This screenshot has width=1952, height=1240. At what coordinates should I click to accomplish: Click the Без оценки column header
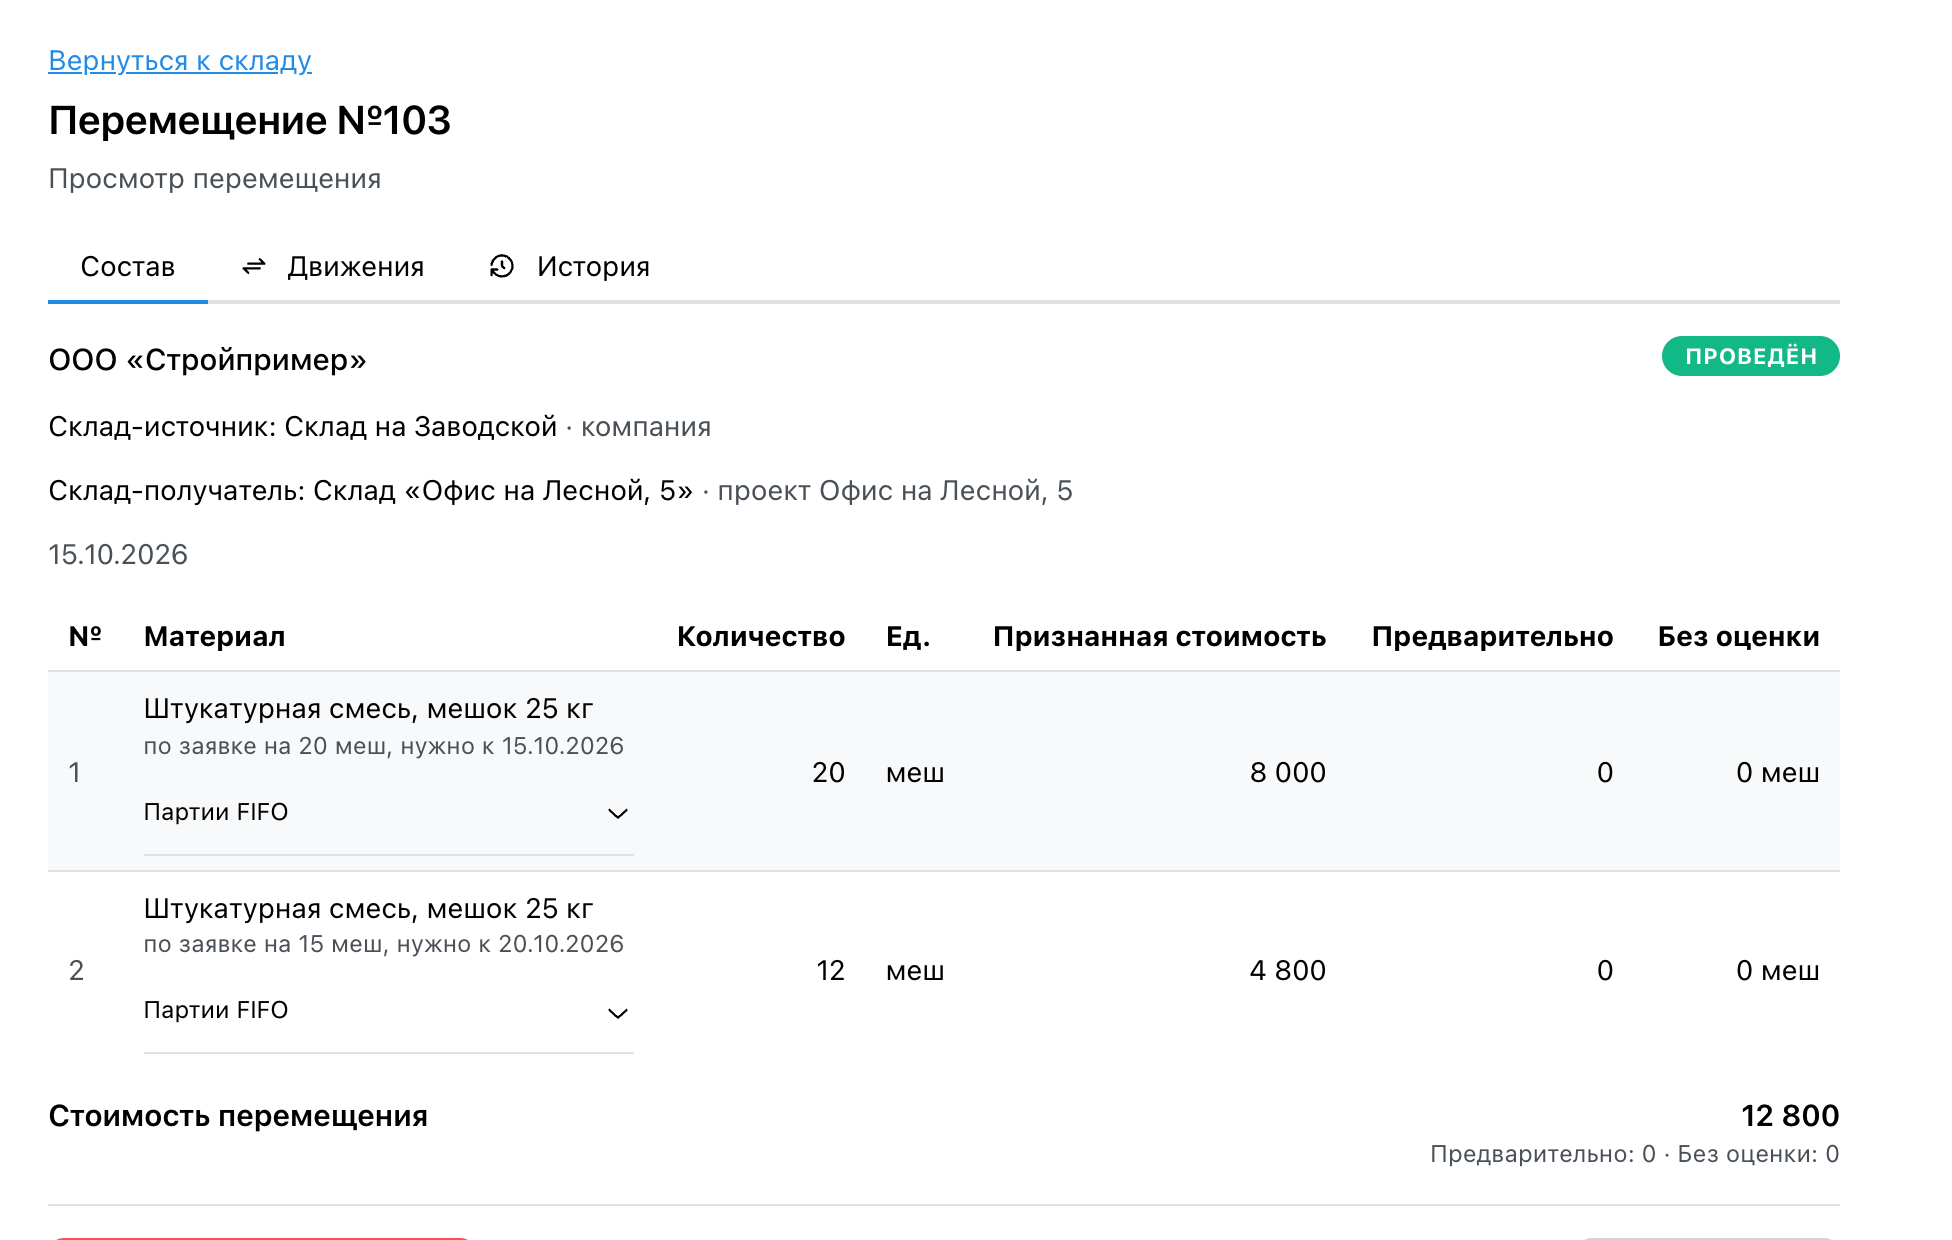point(1738,637)
